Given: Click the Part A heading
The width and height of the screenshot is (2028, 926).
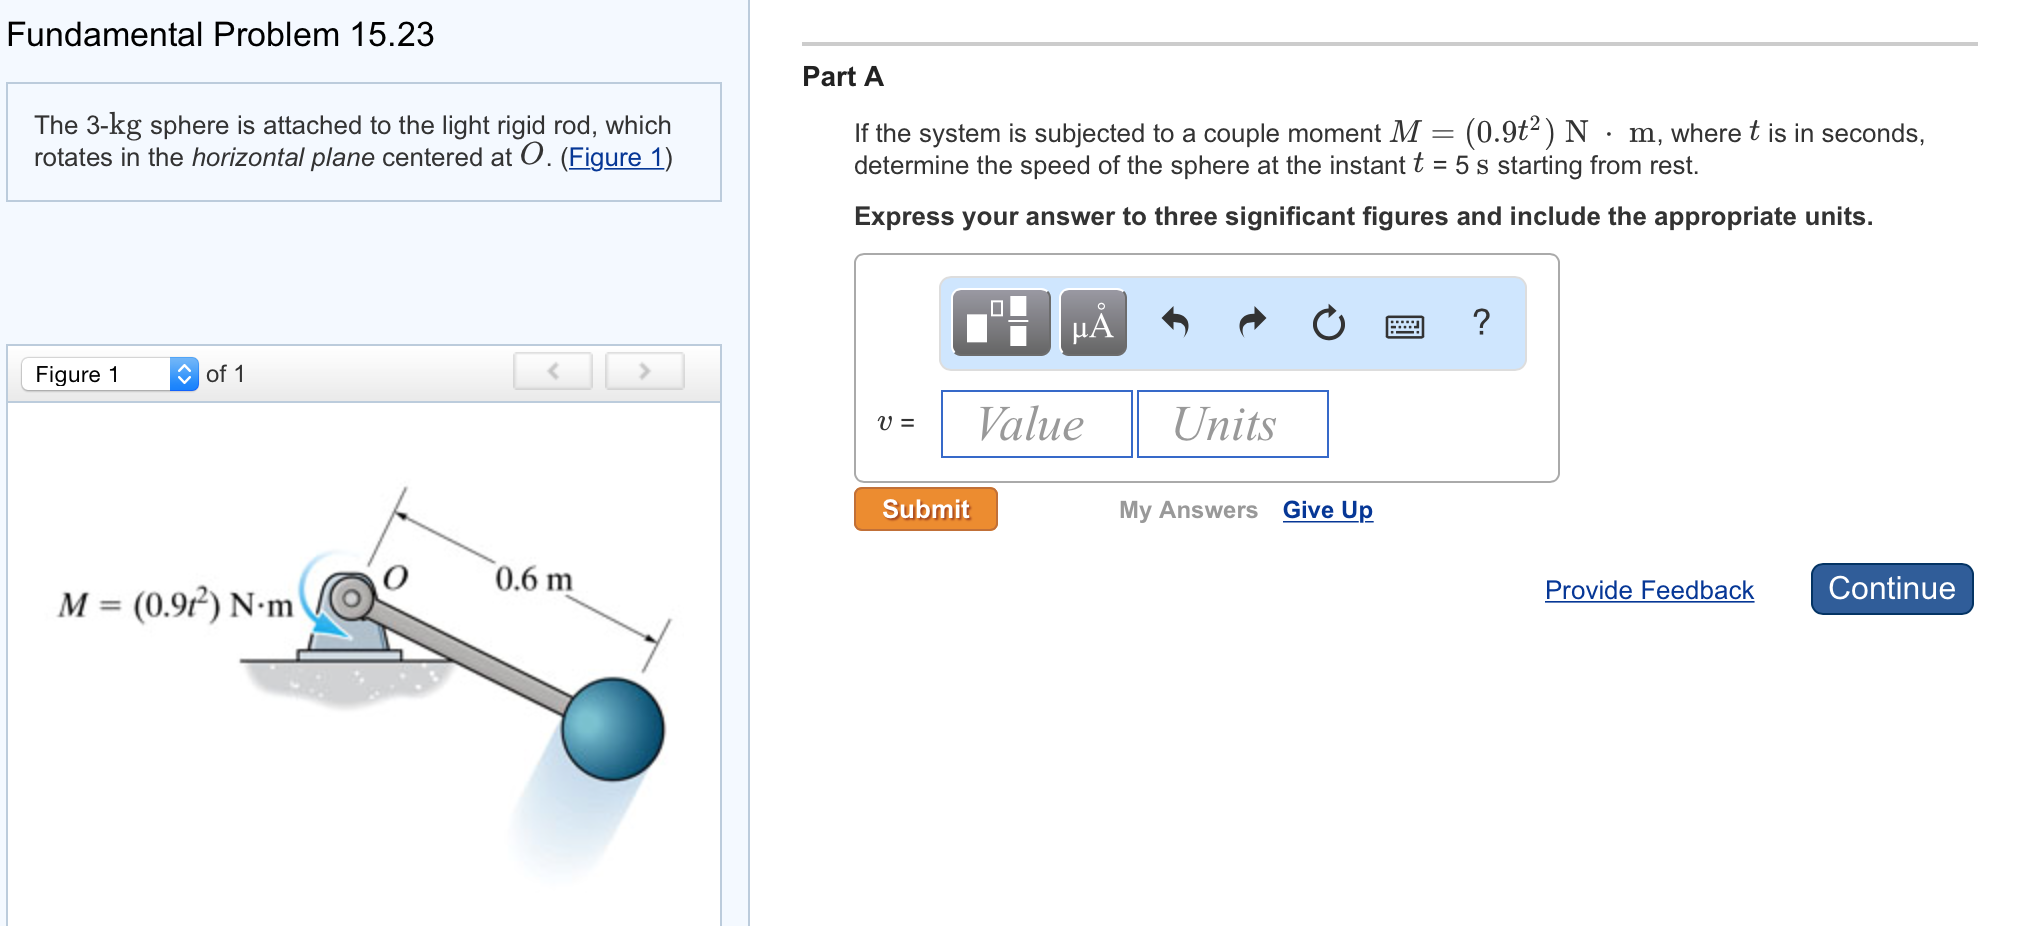Looking at the screenshot, I should tap(842, 77).
